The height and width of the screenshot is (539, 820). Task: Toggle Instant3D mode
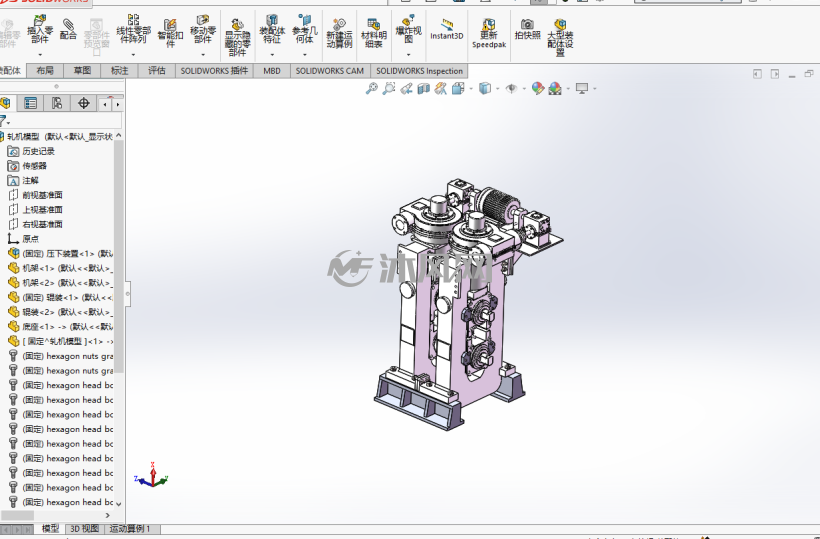point(447,29)
